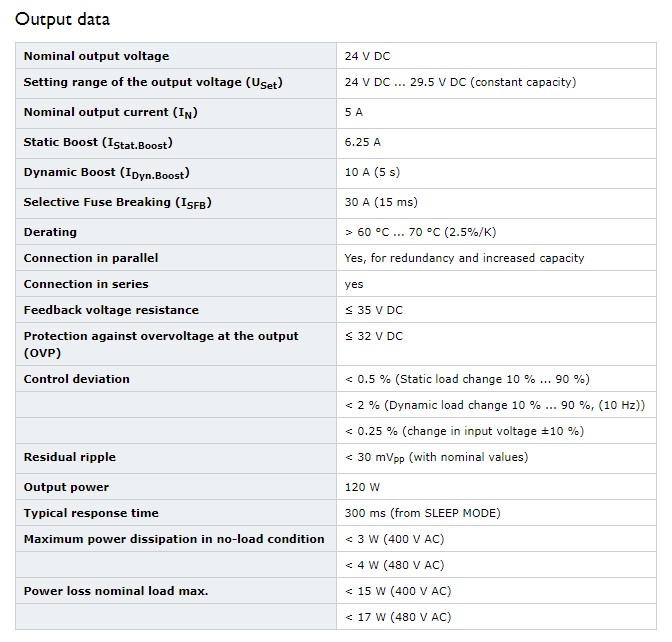Viewport: 672px width, 642px height.
Task: Select the Setting range of output voltage row
Action: [x=336, y=84]
